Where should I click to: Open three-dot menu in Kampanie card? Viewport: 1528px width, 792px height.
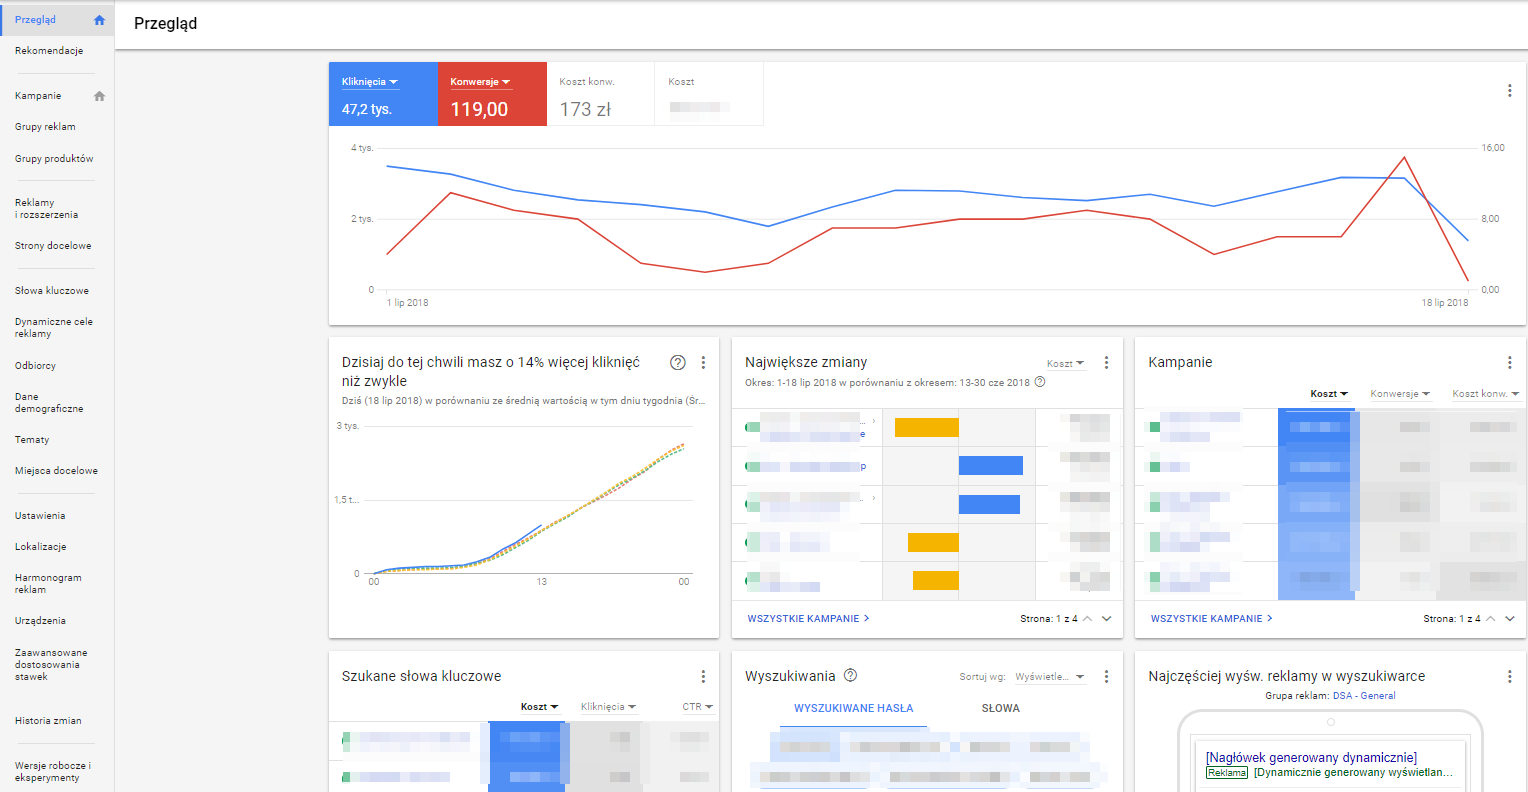click(x=1509, y=363)
